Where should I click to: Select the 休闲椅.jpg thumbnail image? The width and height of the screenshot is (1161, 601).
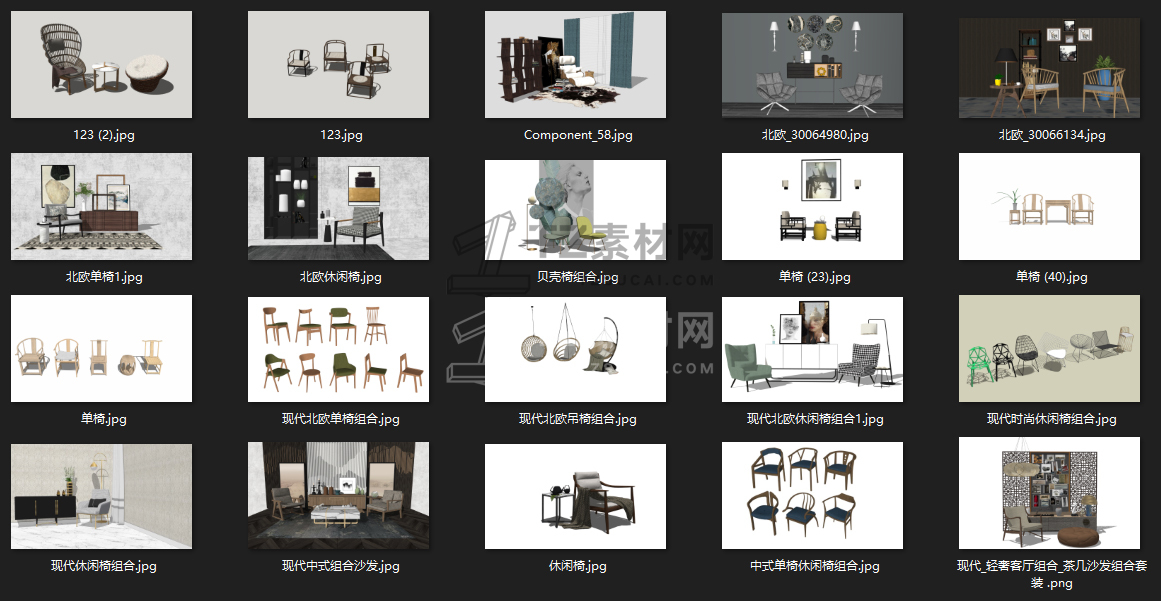coord(575,496)
